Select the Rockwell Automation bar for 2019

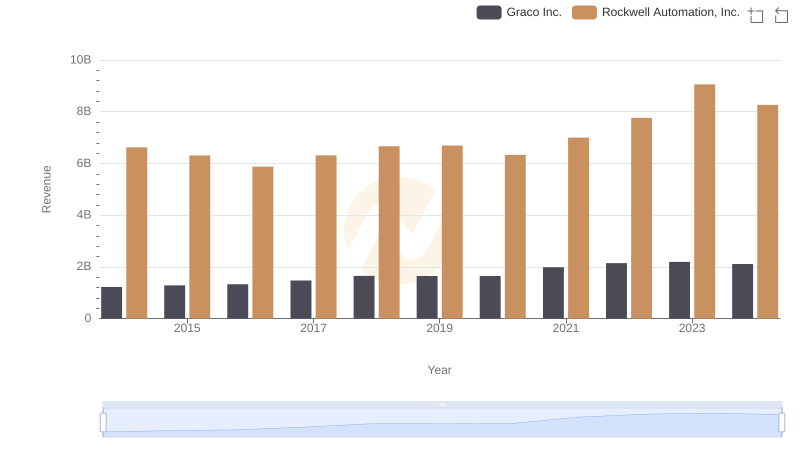tap(452, 232)
